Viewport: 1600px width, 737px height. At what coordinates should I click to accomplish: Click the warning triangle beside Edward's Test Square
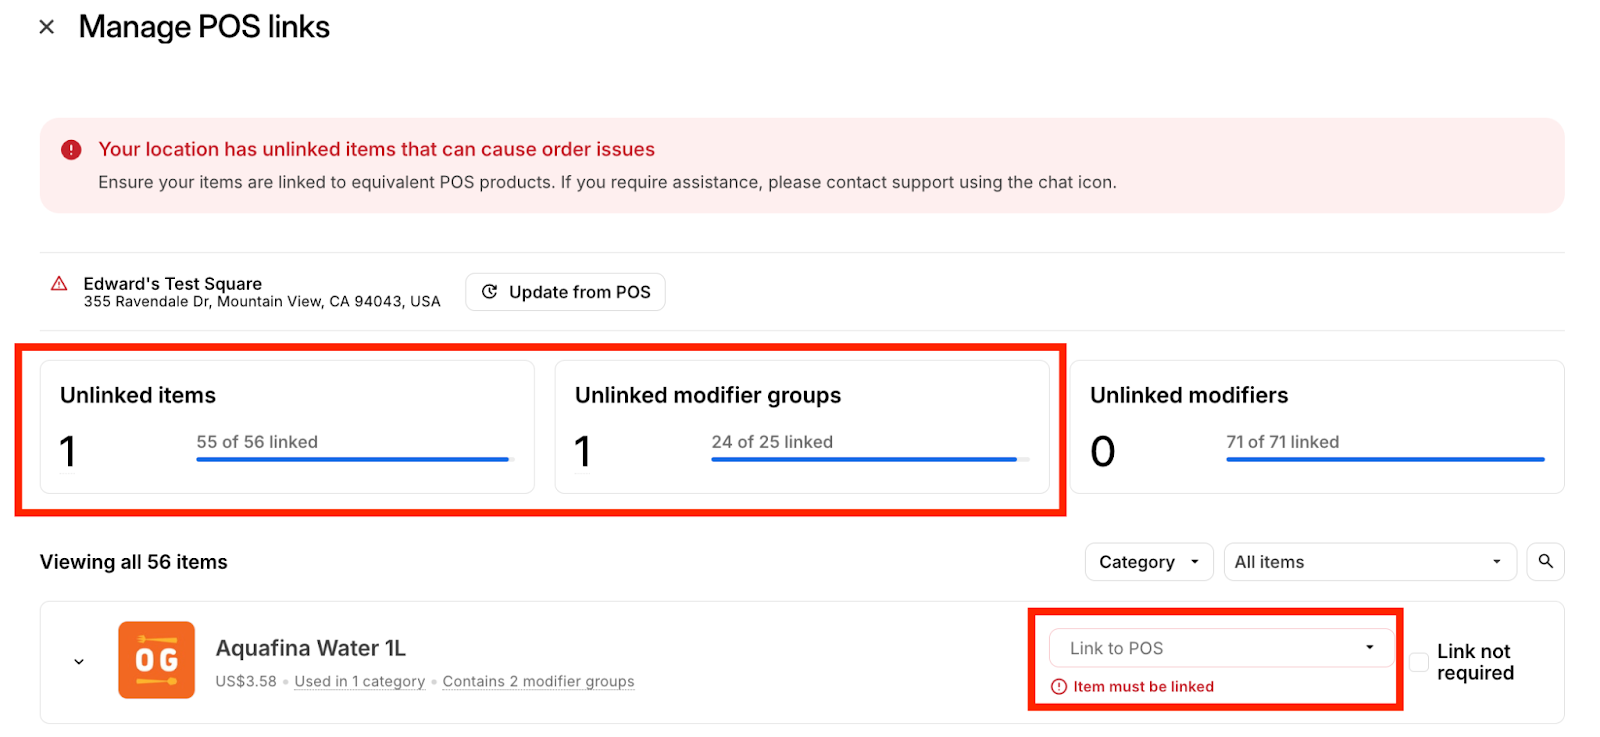(59, 284)
